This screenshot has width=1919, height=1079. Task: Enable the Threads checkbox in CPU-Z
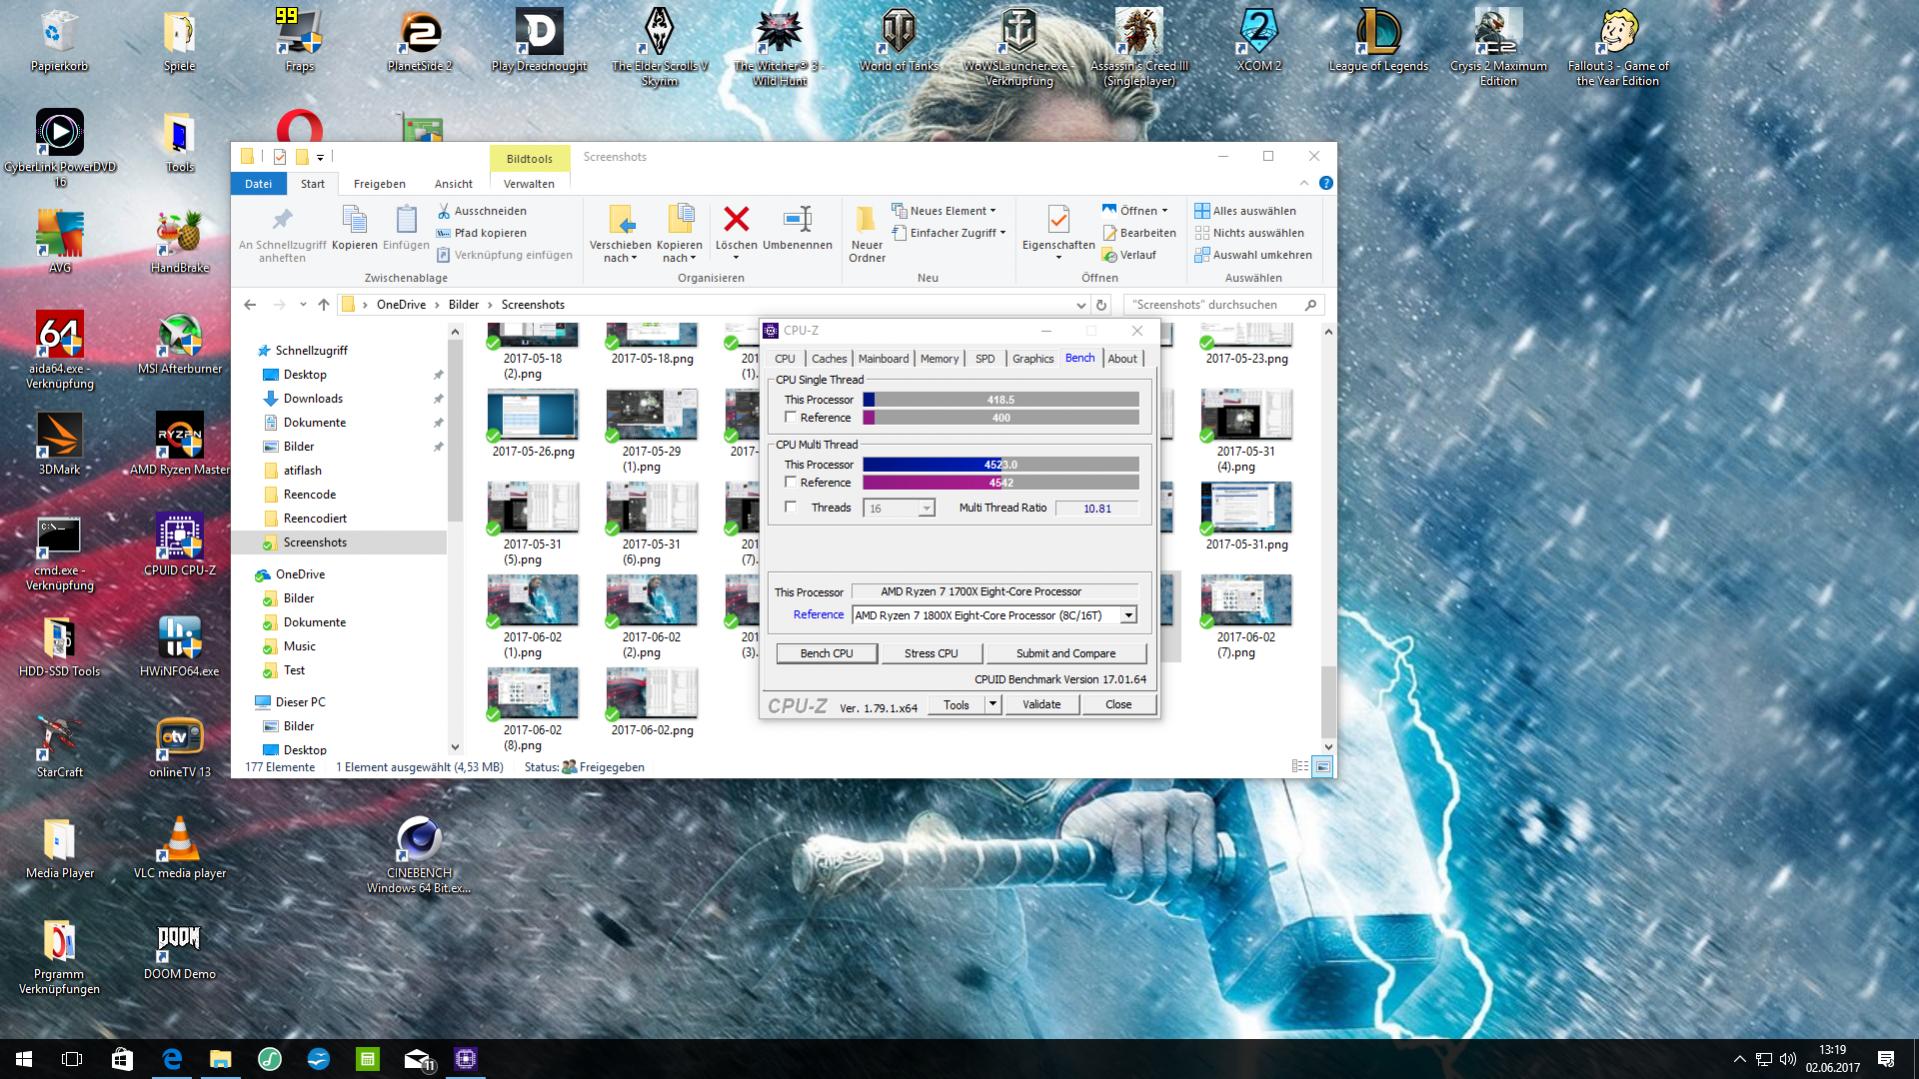791,507
